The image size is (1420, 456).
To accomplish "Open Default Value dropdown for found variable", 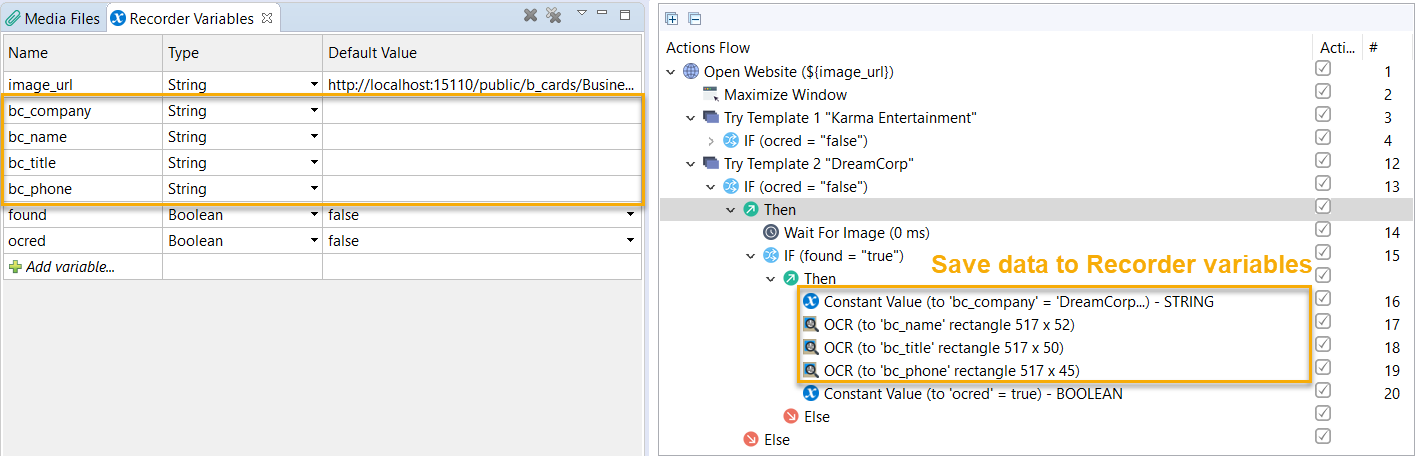I will (x=631, y=215).
